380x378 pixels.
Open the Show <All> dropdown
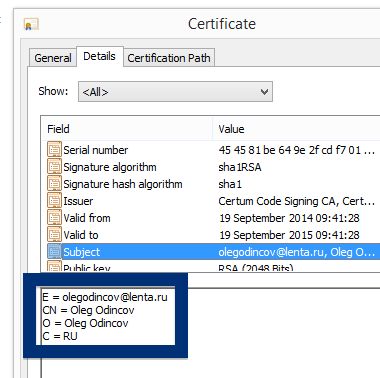click(175, 92)
